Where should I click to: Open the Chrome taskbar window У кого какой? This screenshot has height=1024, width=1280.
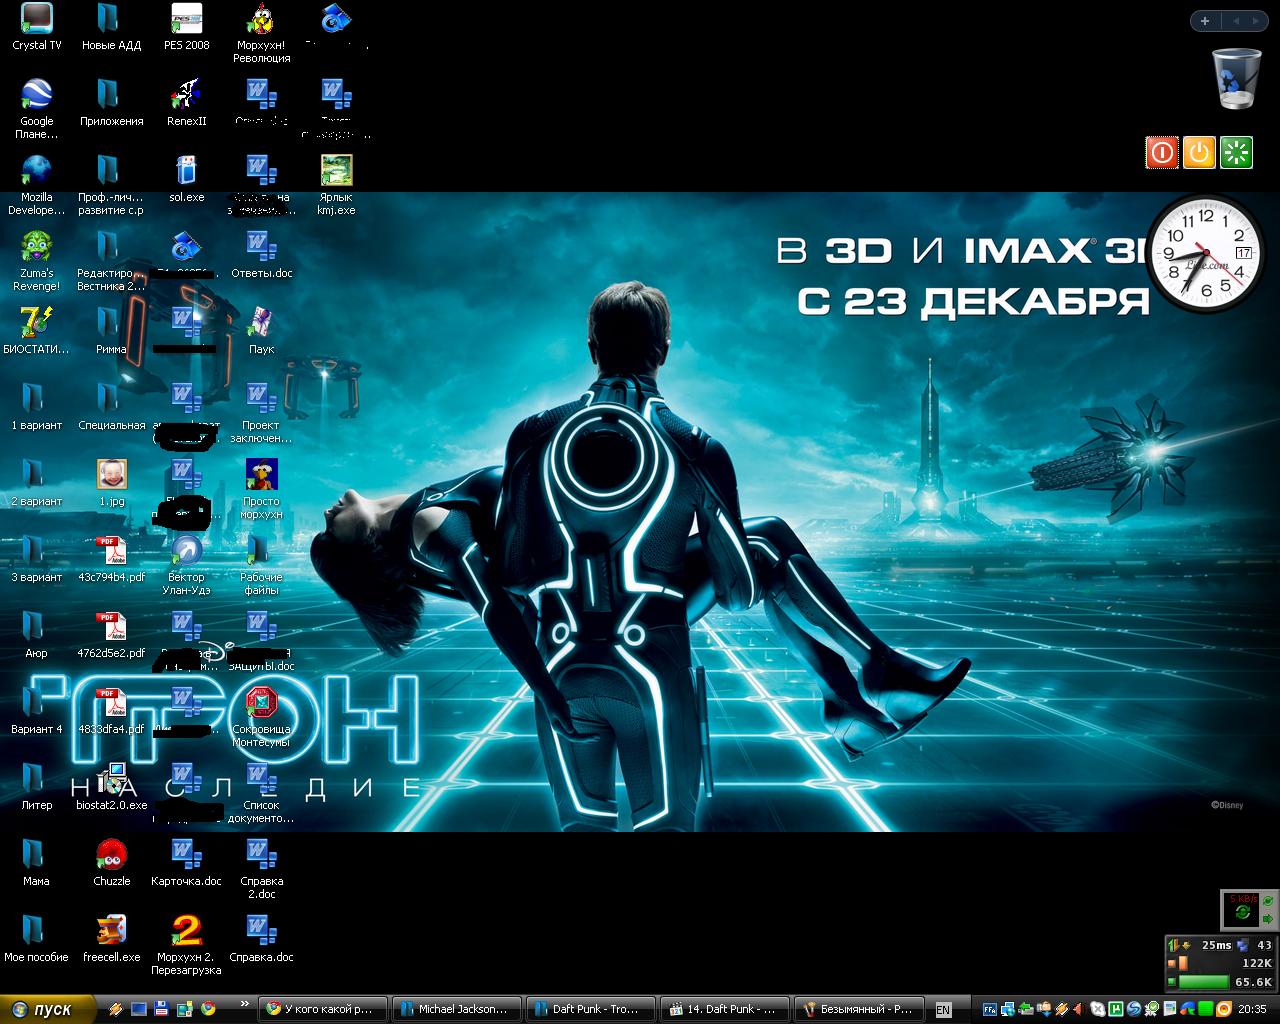tap(322, 1009)
